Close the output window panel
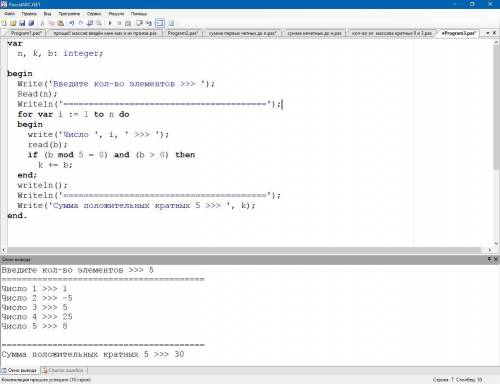The image size is (500, 384). tap(496, 259)
